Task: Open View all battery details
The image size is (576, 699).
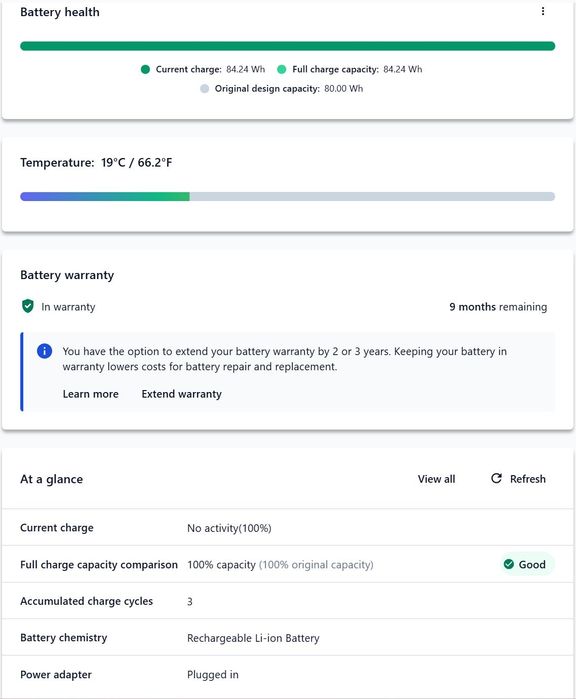Action: coord(436,479)
